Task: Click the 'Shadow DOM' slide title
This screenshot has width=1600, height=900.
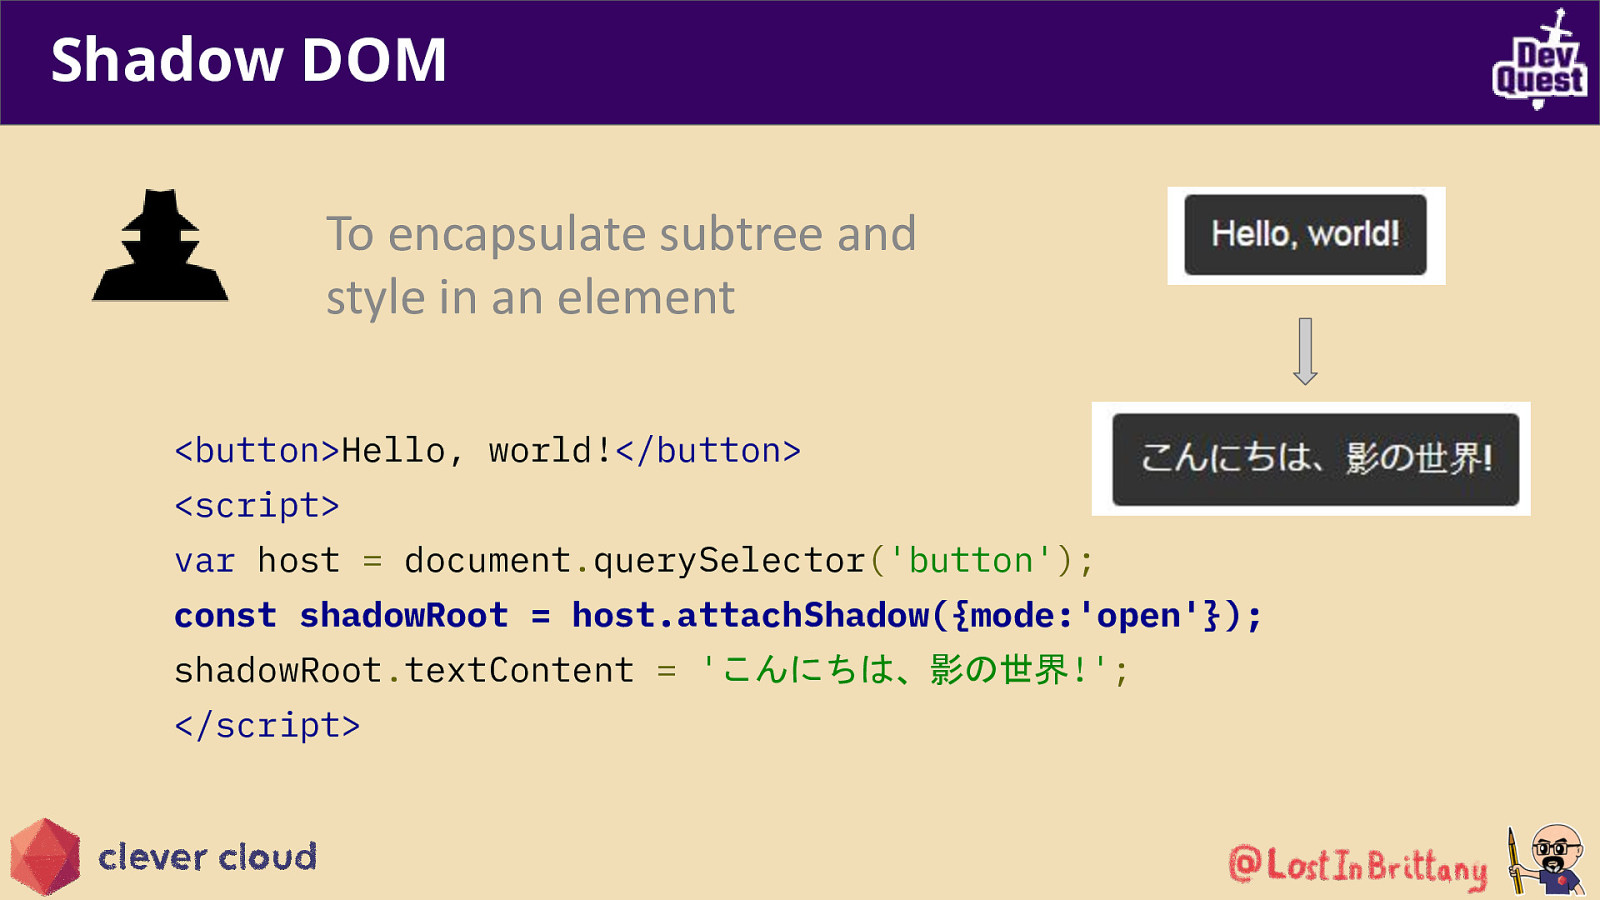Action: coord(249,60)
